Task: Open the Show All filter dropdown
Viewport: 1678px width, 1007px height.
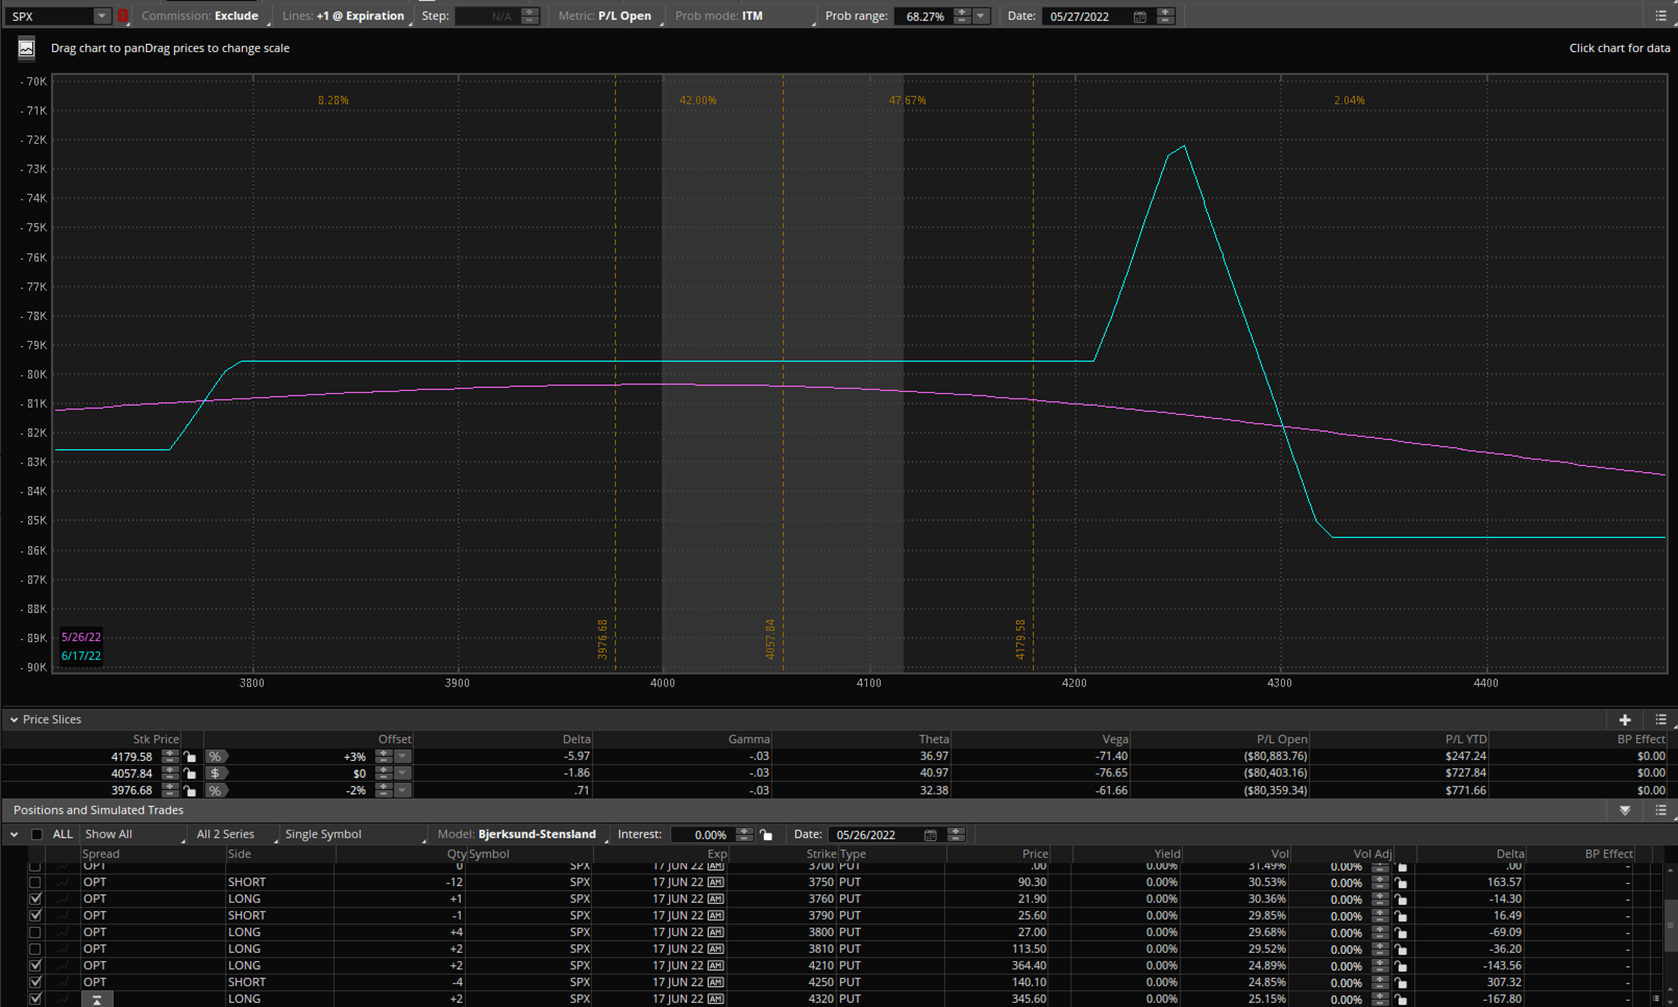Action: pos(133,834)
